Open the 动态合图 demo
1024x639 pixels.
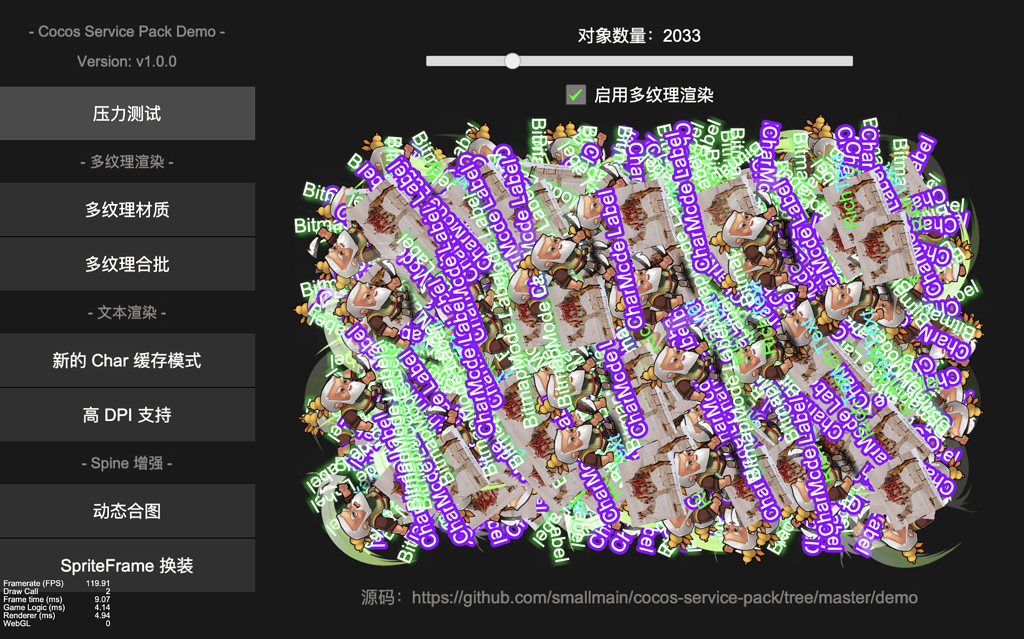click(128, 510)
